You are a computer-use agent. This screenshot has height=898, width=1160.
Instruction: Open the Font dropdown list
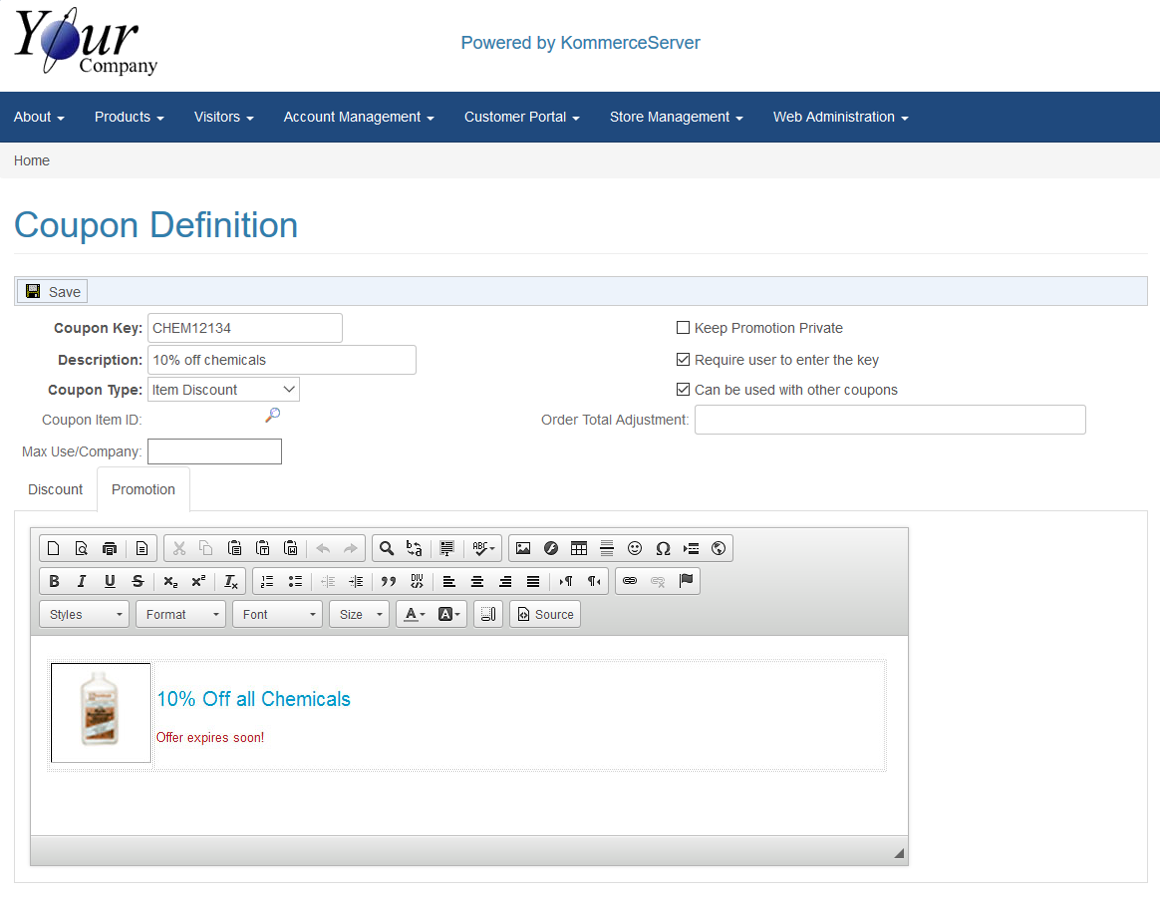[x=277, y=614]
